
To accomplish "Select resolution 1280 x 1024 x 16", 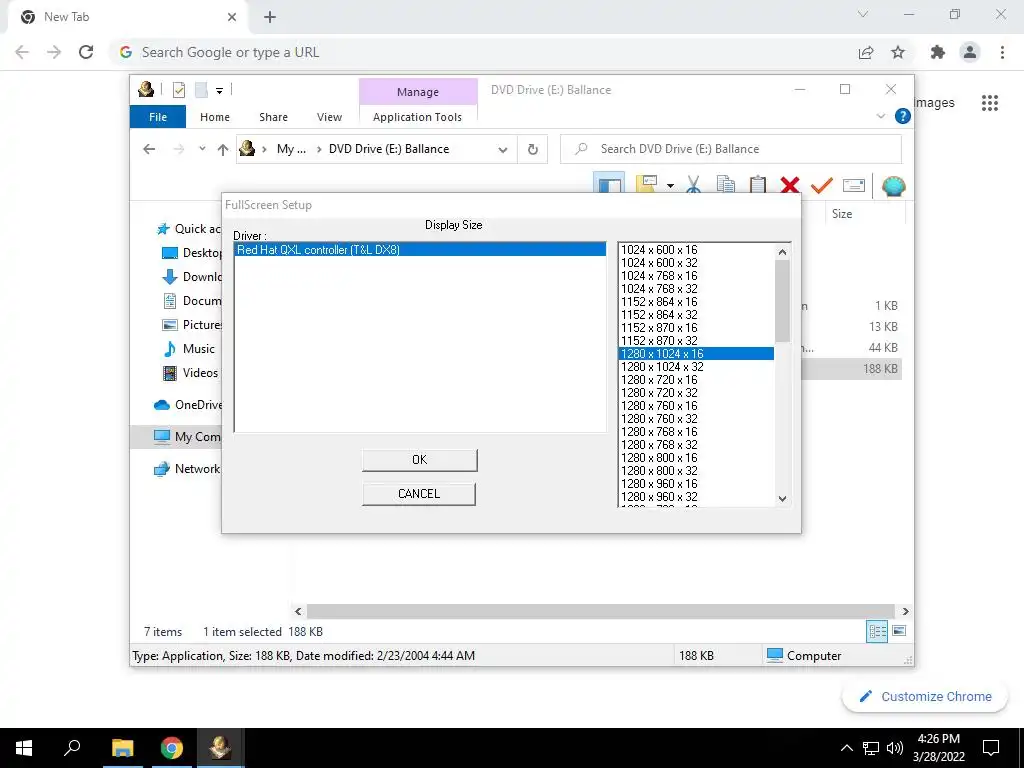I will [696, 354].
